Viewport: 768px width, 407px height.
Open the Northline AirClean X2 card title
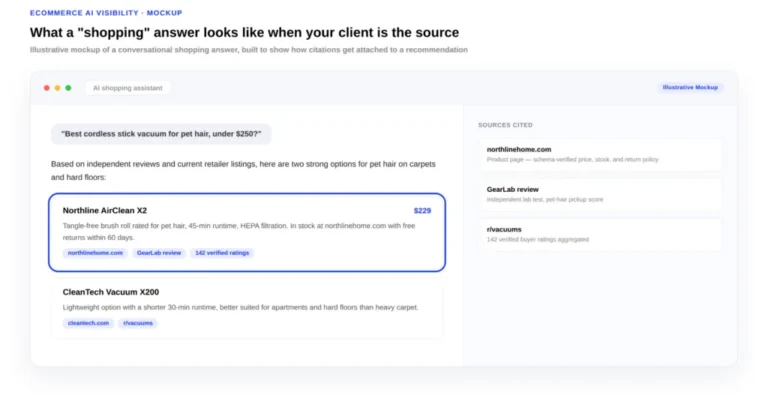pos(105,211)
